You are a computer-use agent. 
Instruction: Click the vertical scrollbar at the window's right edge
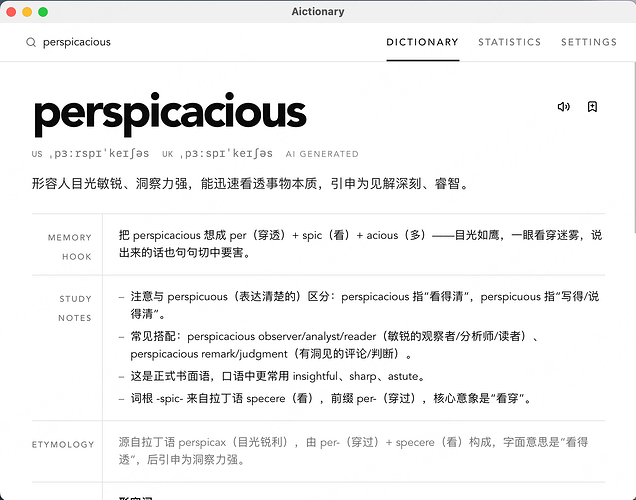633,148
